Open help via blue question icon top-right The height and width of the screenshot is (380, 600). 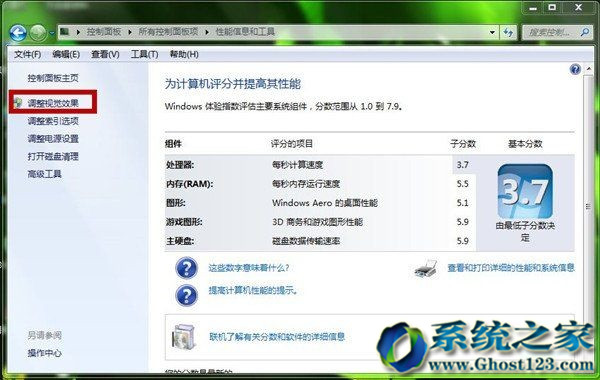click(x=575, y=69)
